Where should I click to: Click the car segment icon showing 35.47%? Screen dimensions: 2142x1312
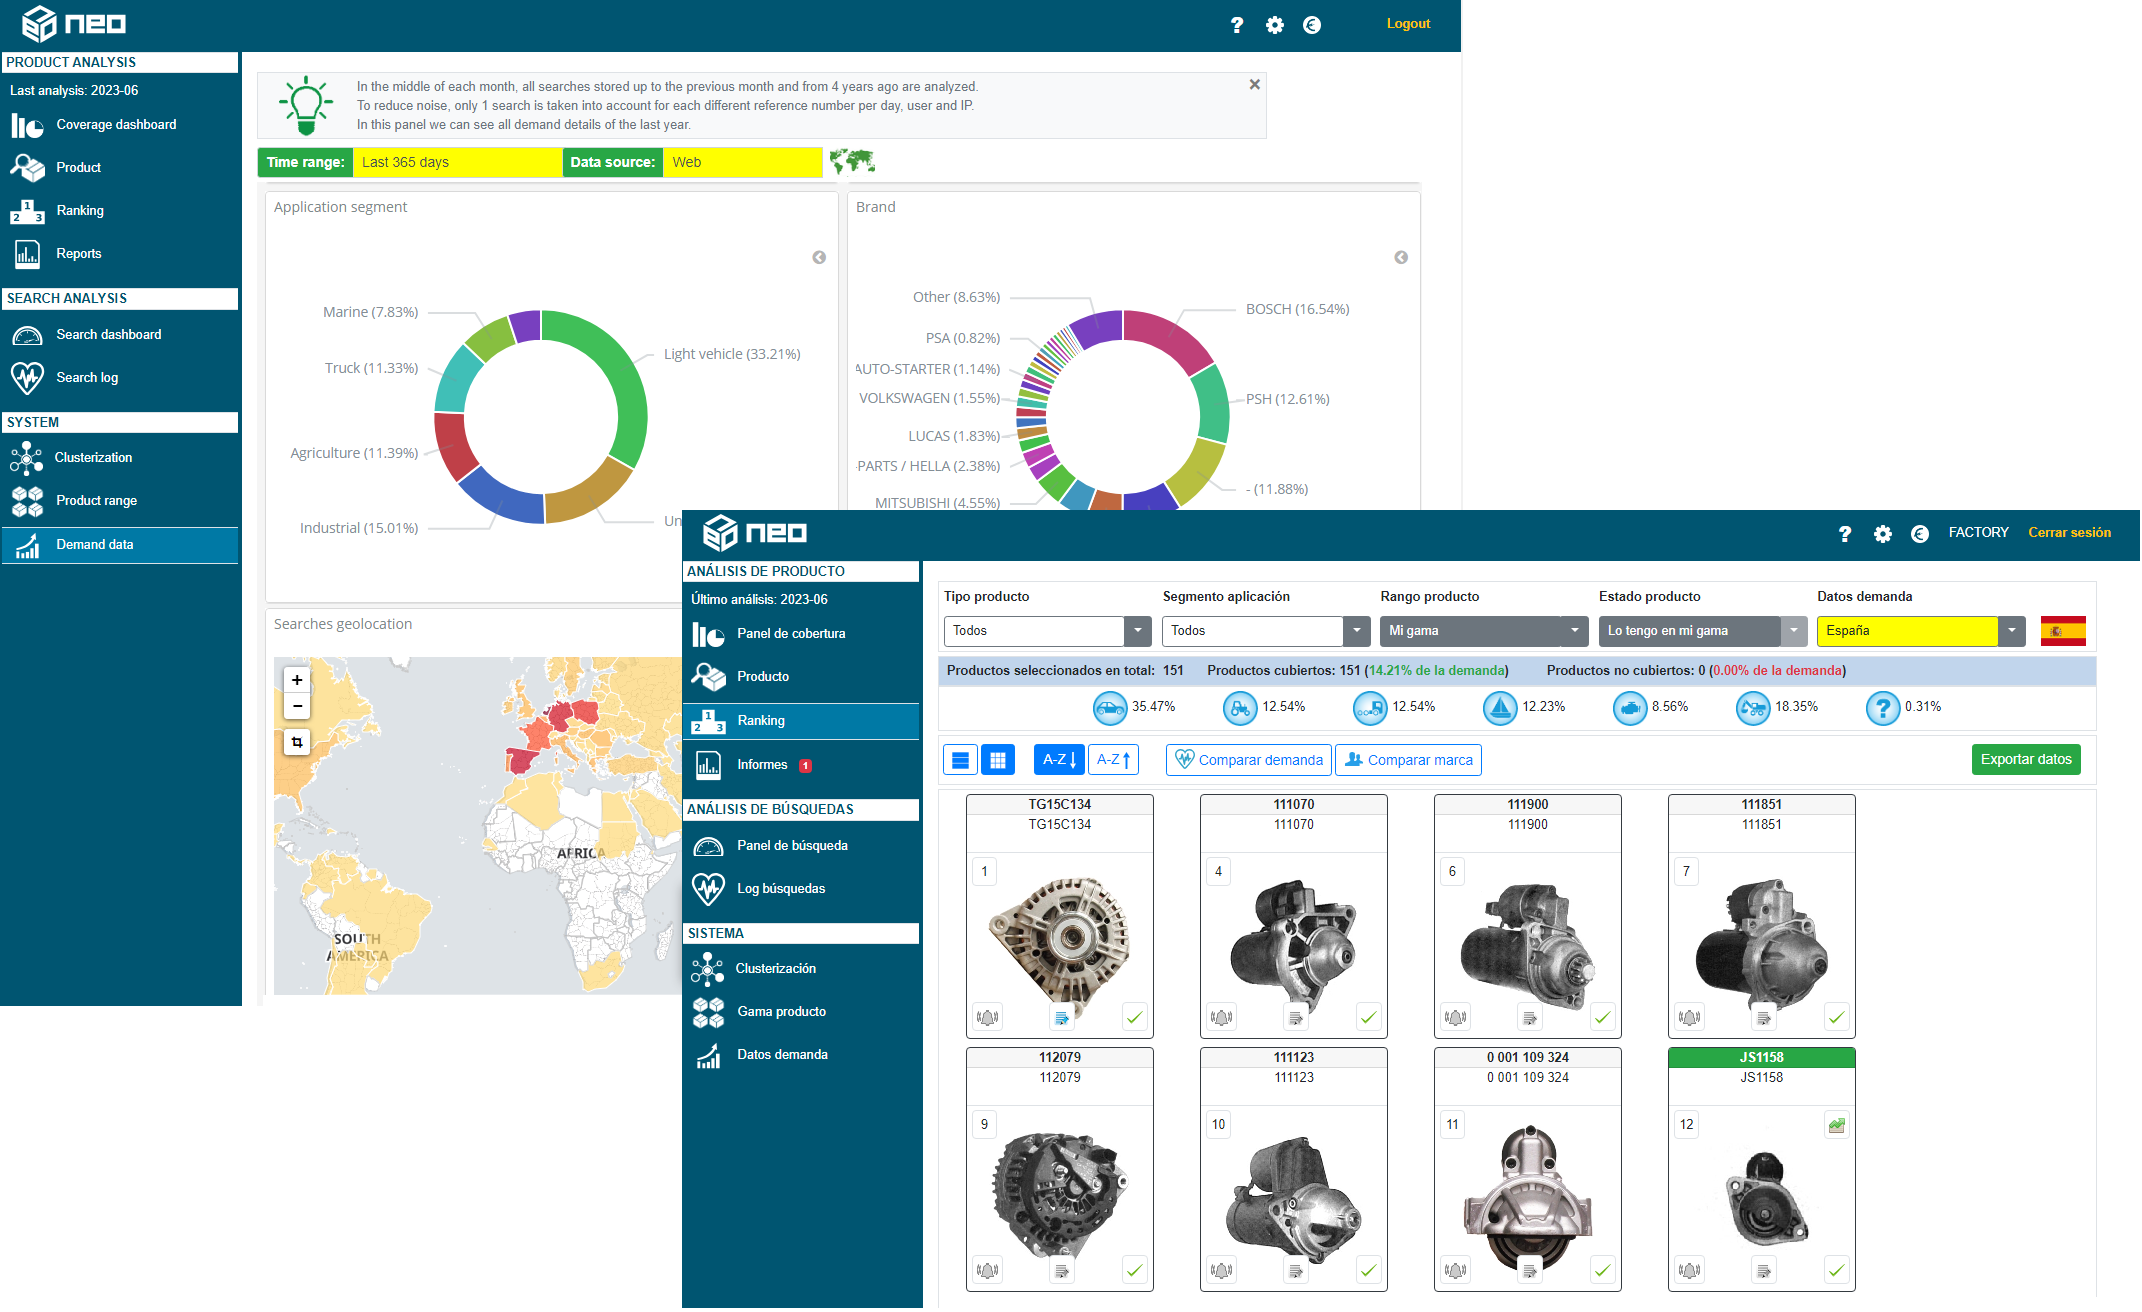[x=1110, y=709]
